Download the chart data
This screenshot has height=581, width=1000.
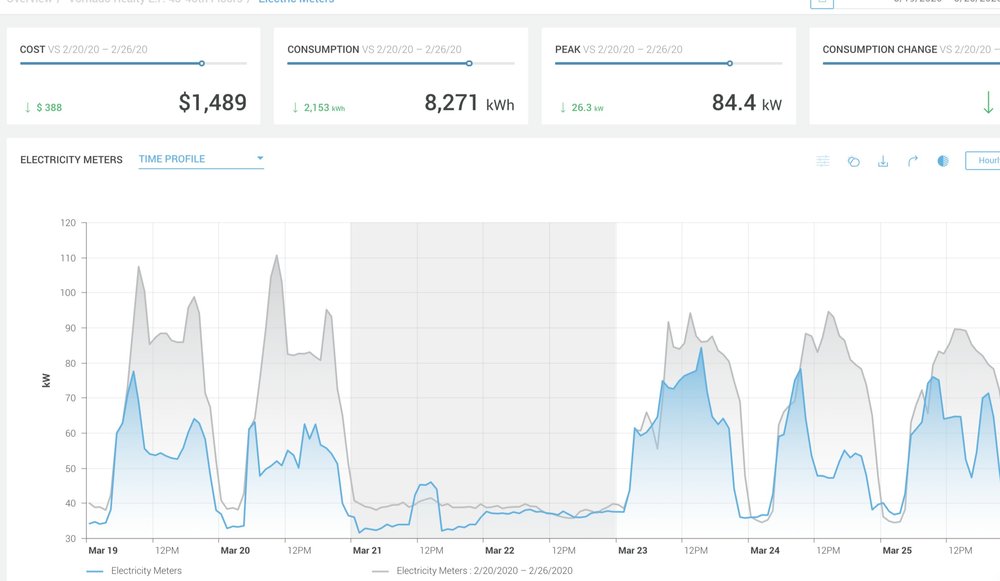(883, 161)
